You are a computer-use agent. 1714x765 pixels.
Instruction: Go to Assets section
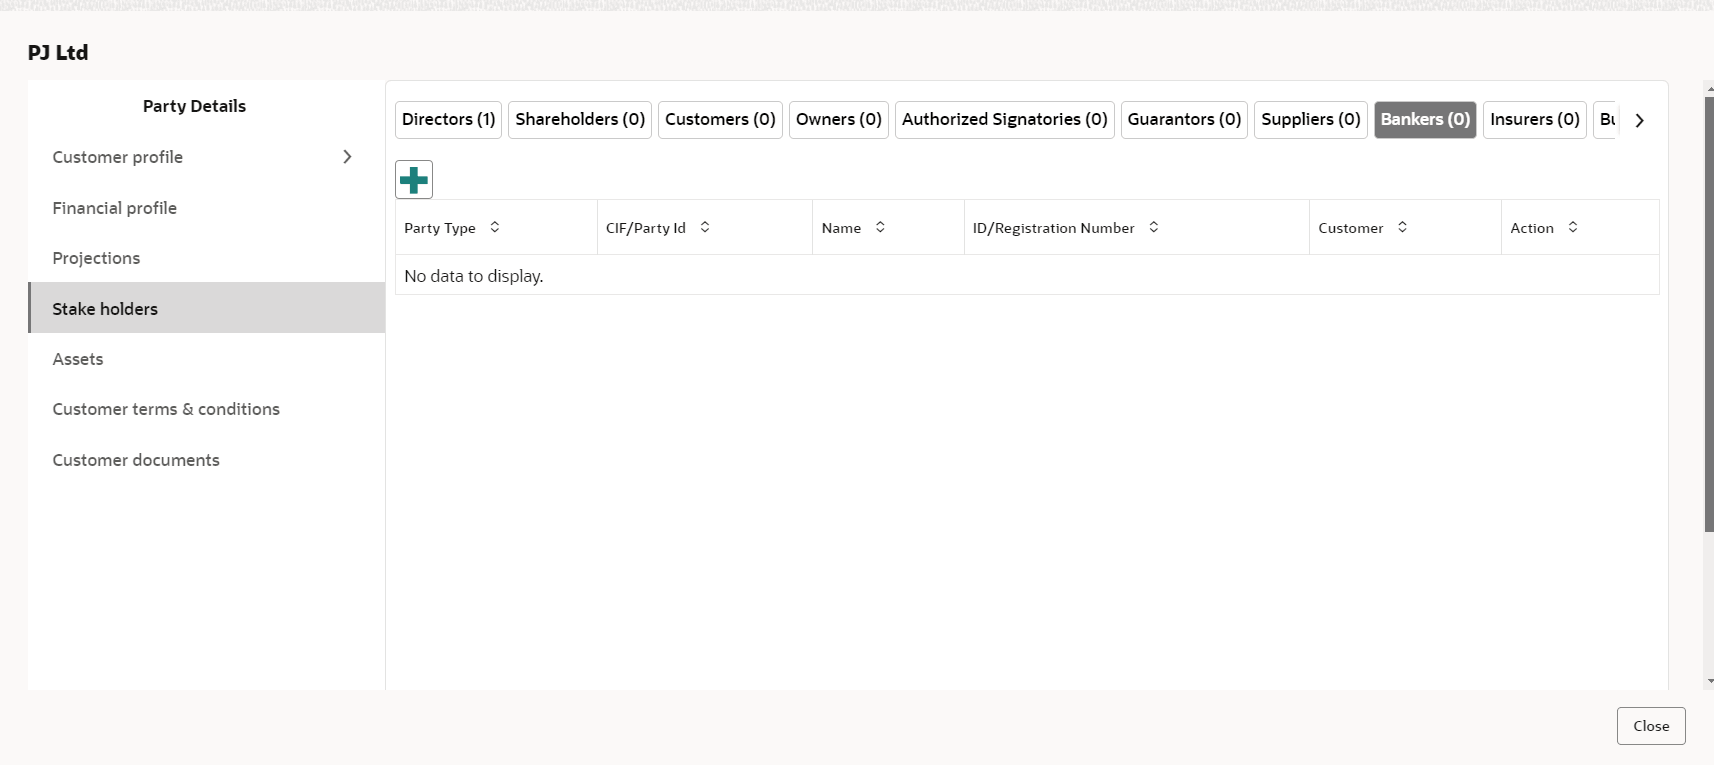(x=206, y=359)
